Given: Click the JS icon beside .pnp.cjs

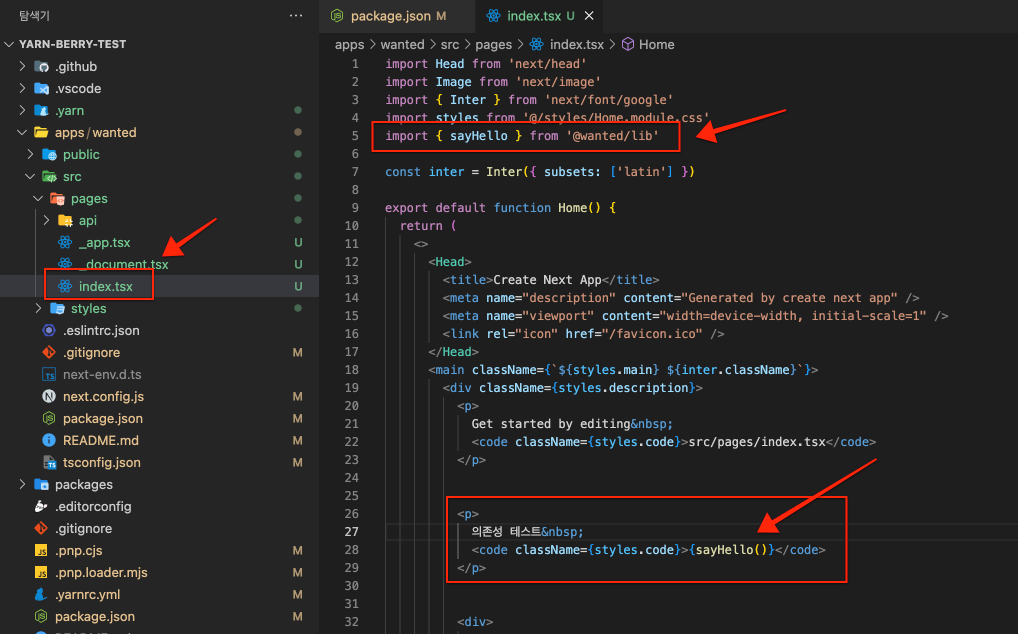Looking at the screenshot, I should click(41, 550).
